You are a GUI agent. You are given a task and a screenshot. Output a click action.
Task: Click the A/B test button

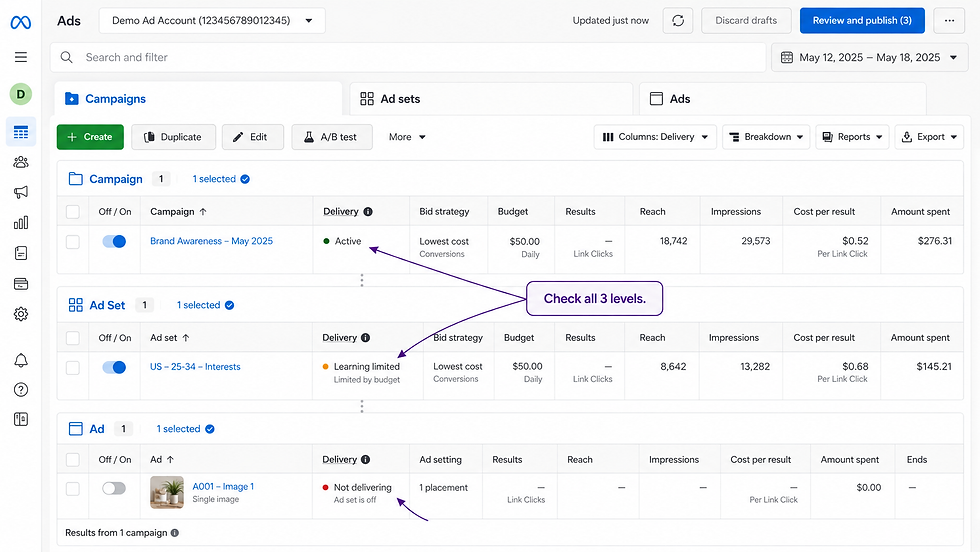(x=332, y=137)
